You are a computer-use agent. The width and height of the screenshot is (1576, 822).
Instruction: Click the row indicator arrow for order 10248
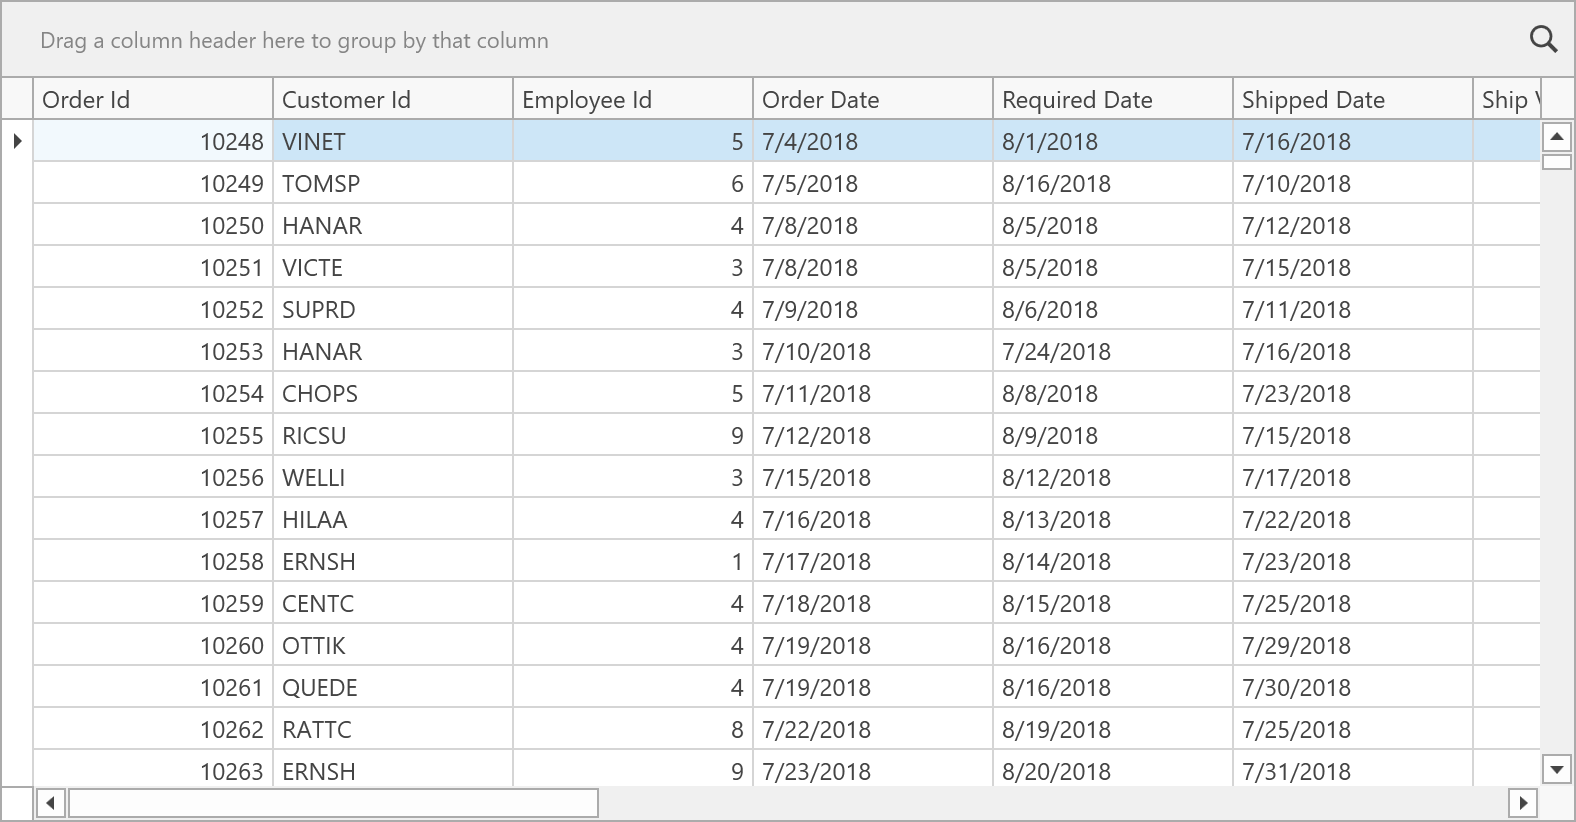click(x=17, y=141)
